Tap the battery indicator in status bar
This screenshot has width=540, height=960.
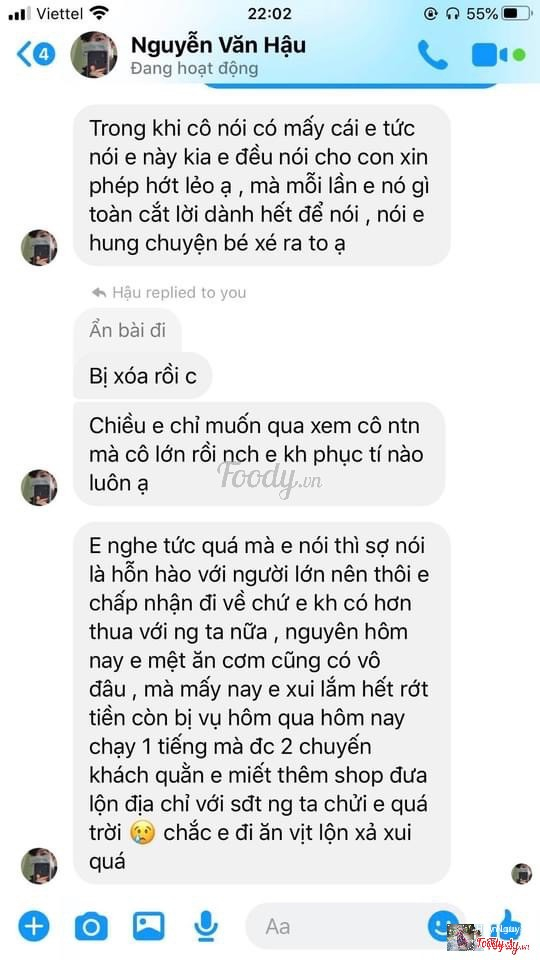point(517,13)
